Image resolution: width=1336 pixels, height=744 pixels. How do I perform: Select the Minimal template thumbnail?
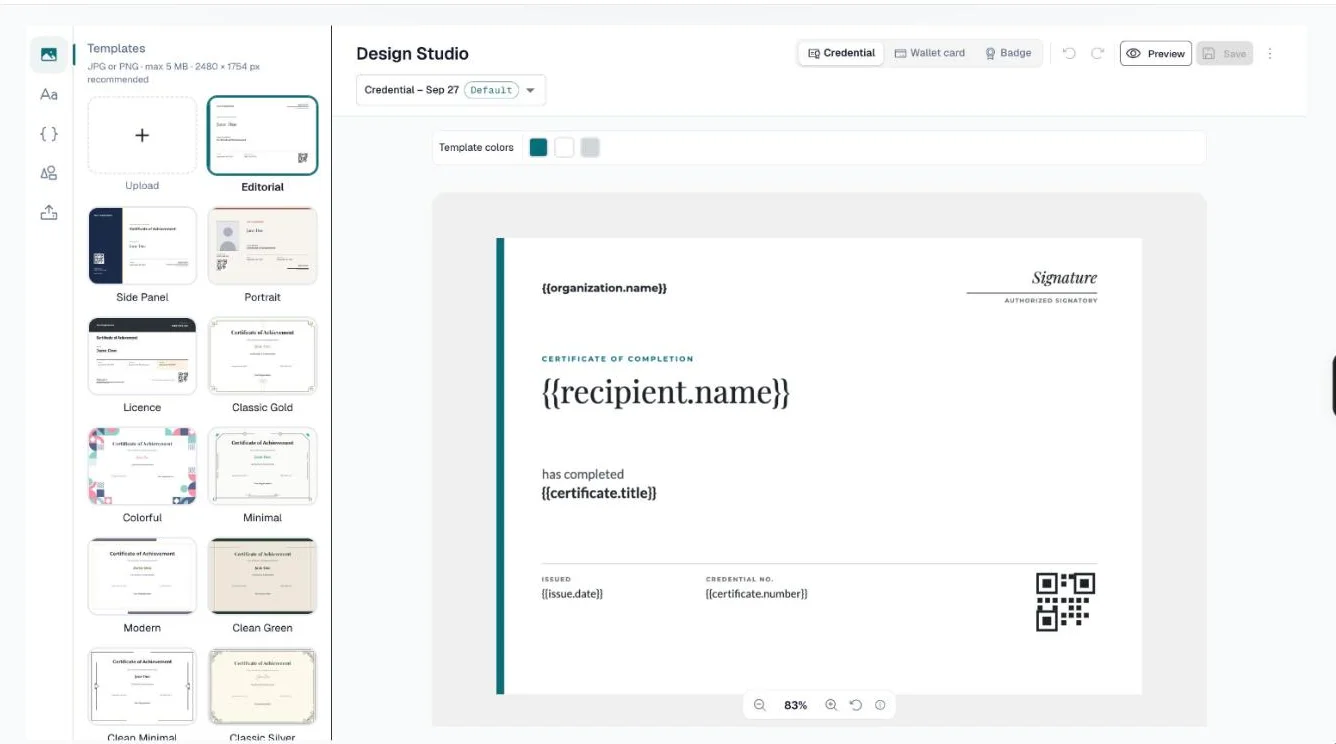coord(262,466)
